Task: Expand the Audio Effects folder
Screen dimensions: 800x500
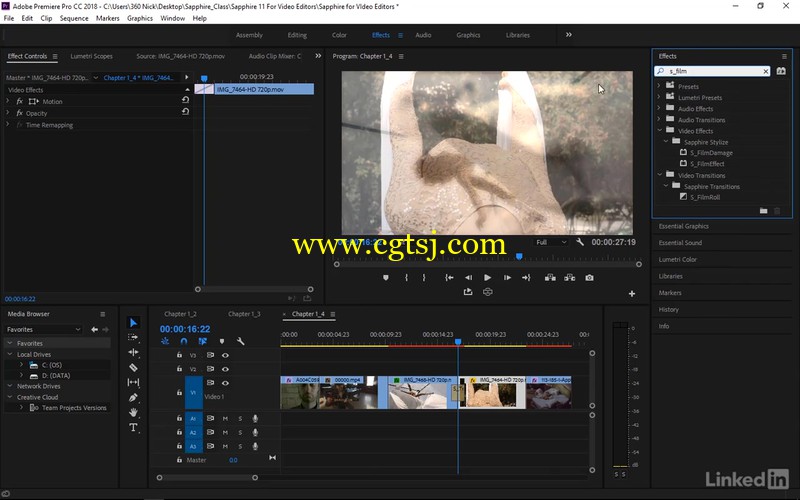Action: [659, 108]
